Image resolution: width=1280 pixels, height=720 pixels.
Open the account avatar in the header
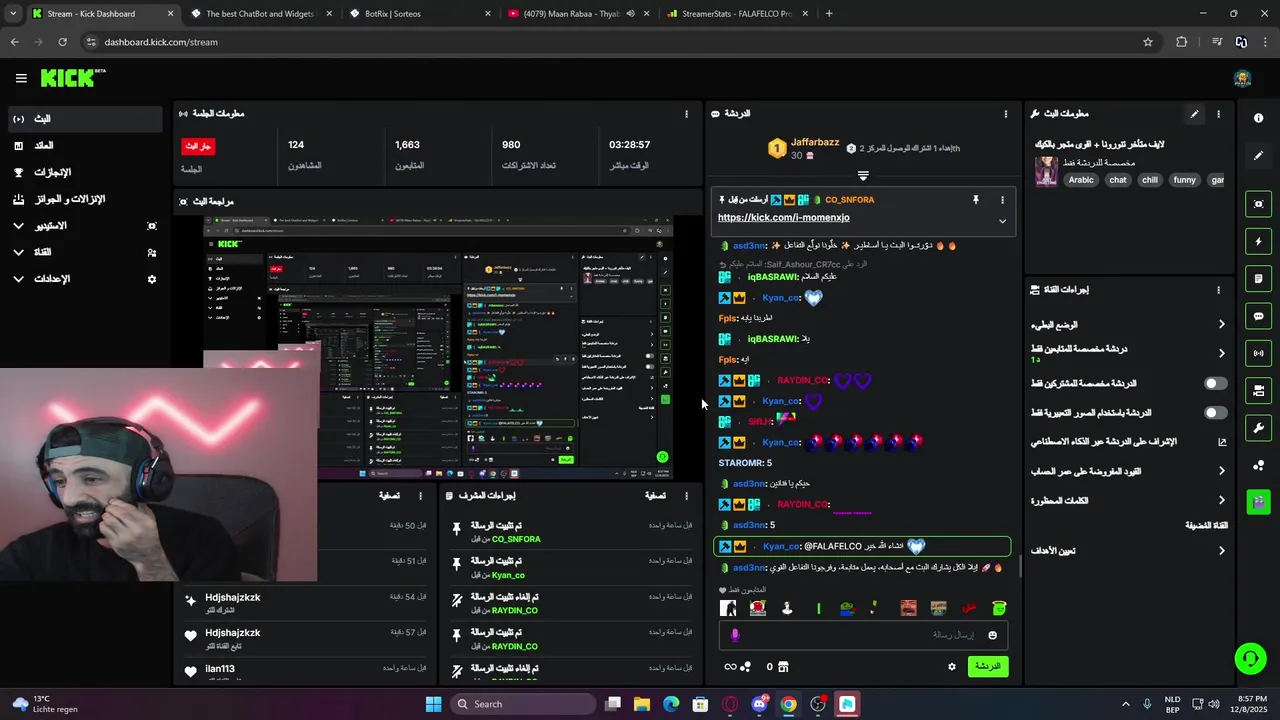point(1243,79)
